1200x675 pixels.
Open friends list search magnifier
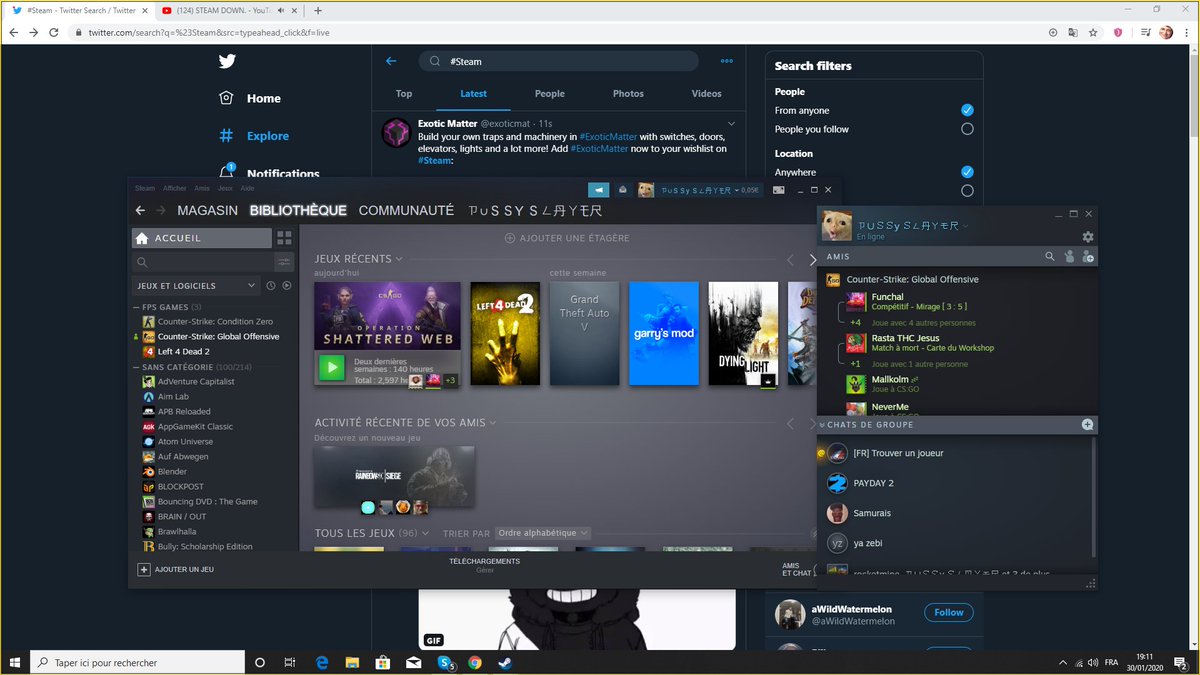click(x=1050, y=257)
